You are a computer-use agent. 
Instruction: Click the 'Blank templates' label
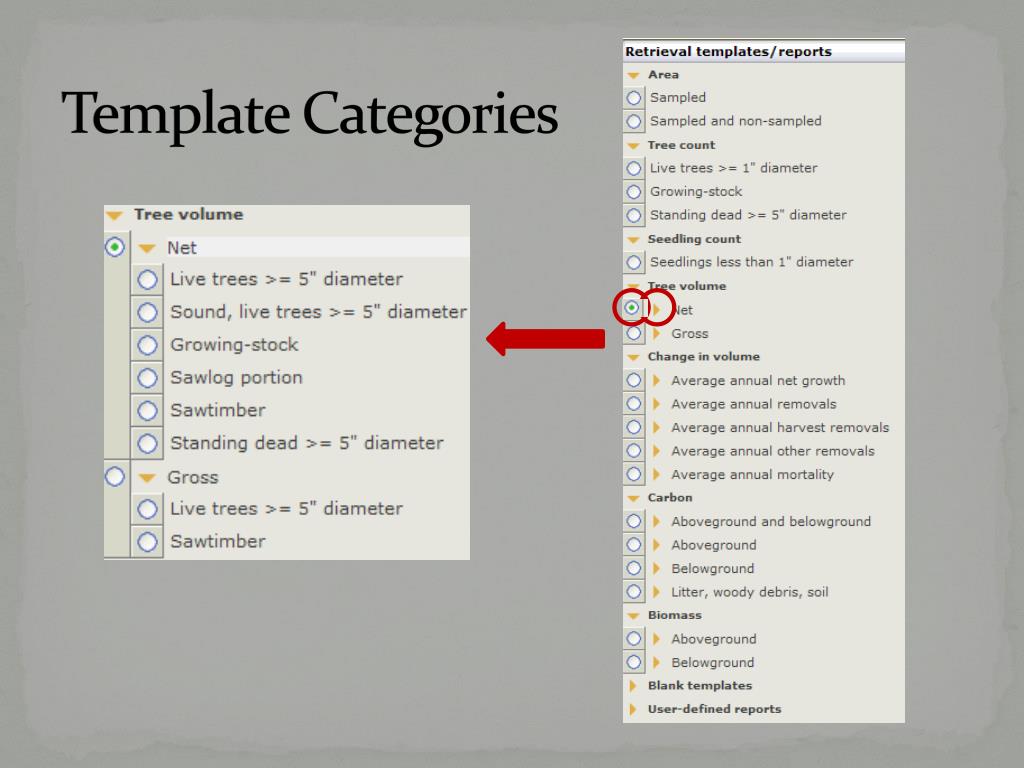tap(699, 686)
